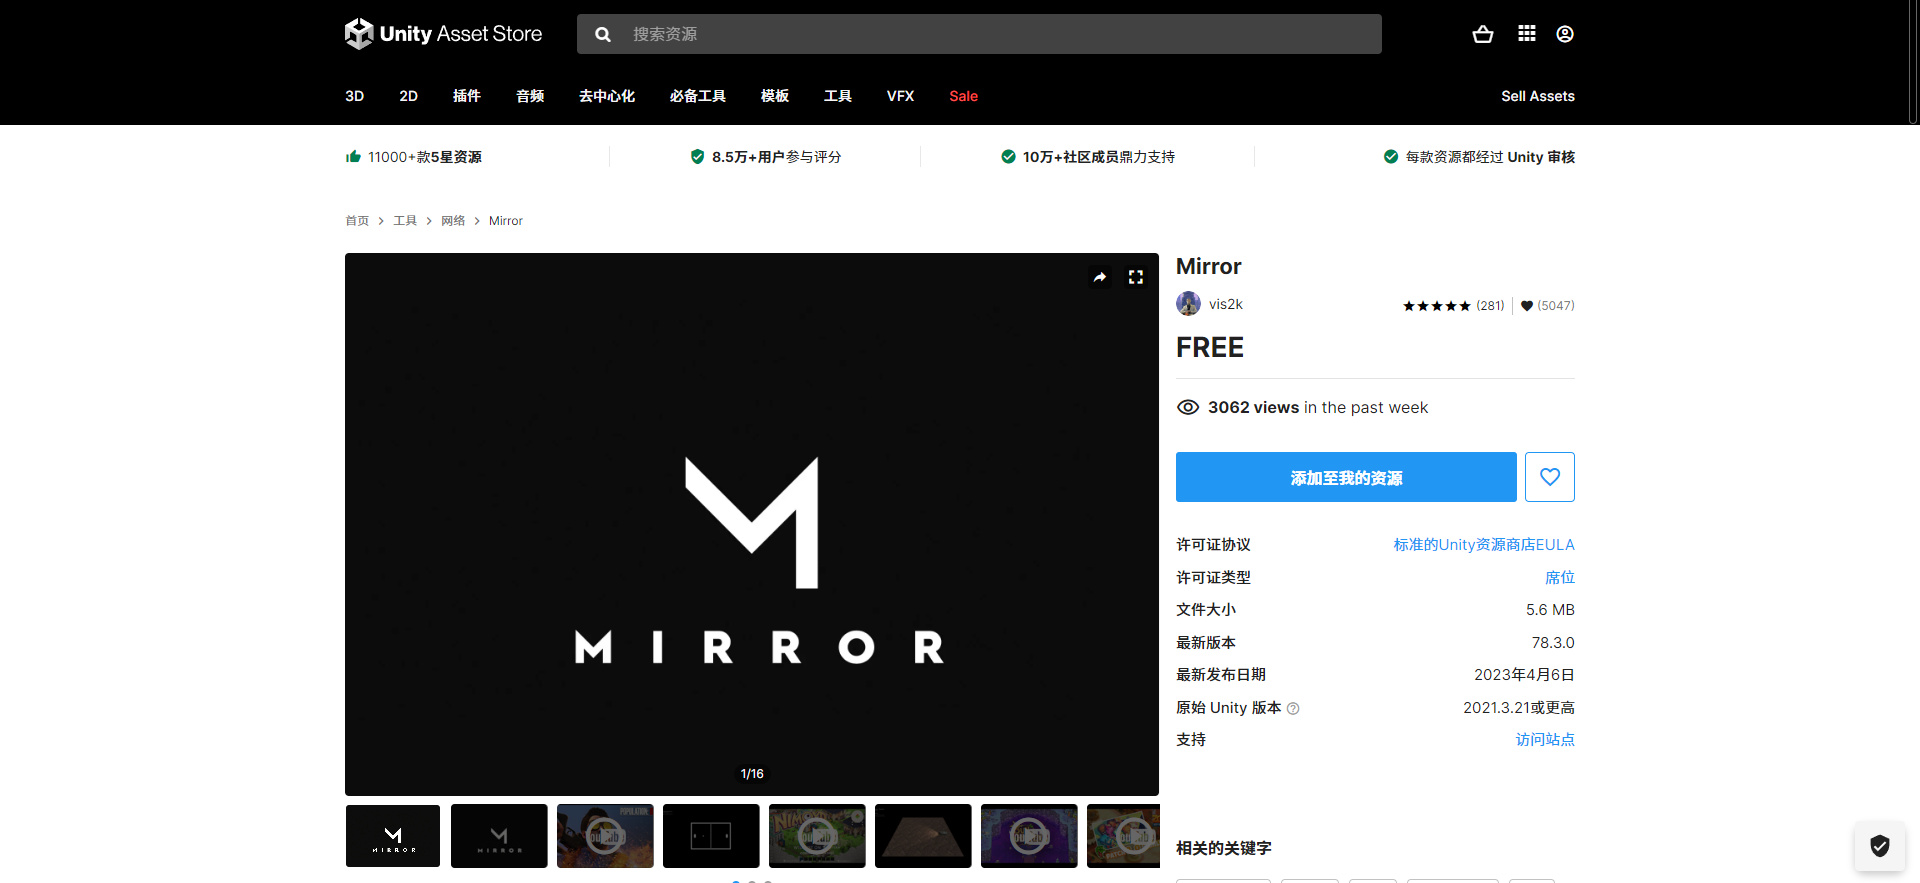Open the 工具 menu in navigation bar
Screen dimensions: 1920x883
click(838, 96)
